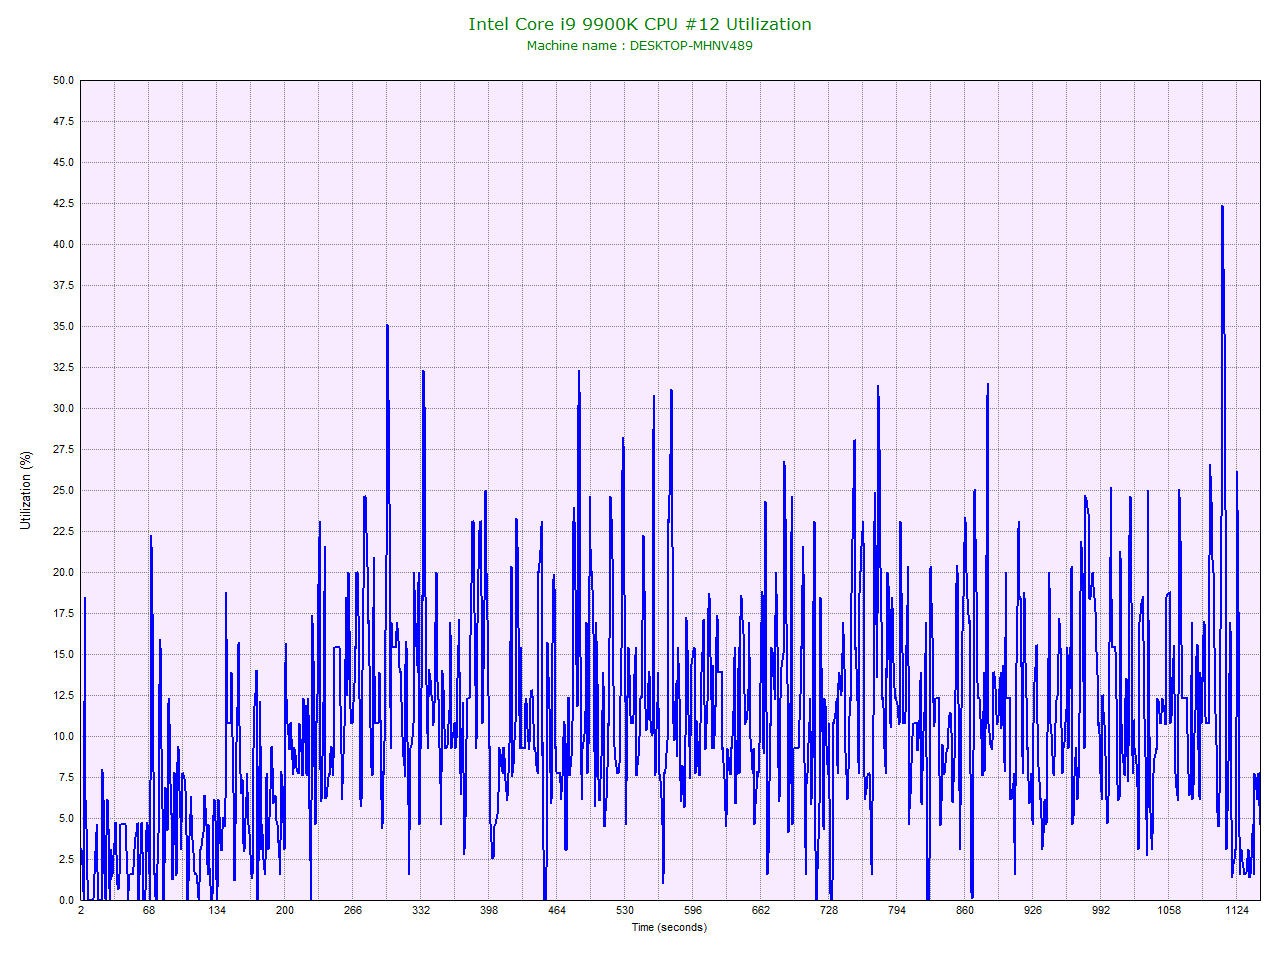Click the "45.0" utilization tick label
Image resolution: width=1280 pixels, height=960 pixels.
(64, 162)
